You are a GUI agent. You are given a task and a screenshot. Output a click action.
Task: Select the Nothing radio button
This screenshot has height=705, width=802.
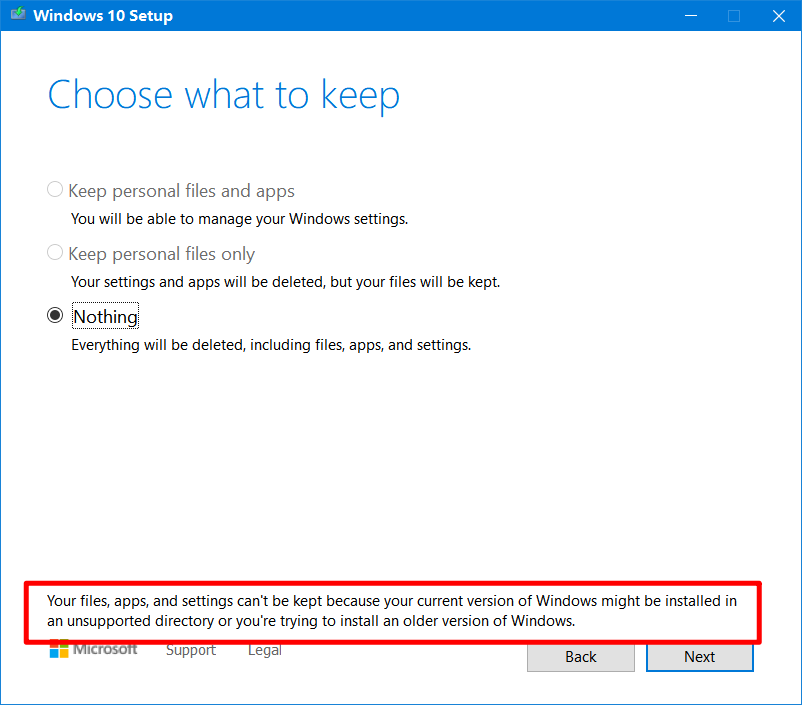pyautogui.click(x=55, y=315)
